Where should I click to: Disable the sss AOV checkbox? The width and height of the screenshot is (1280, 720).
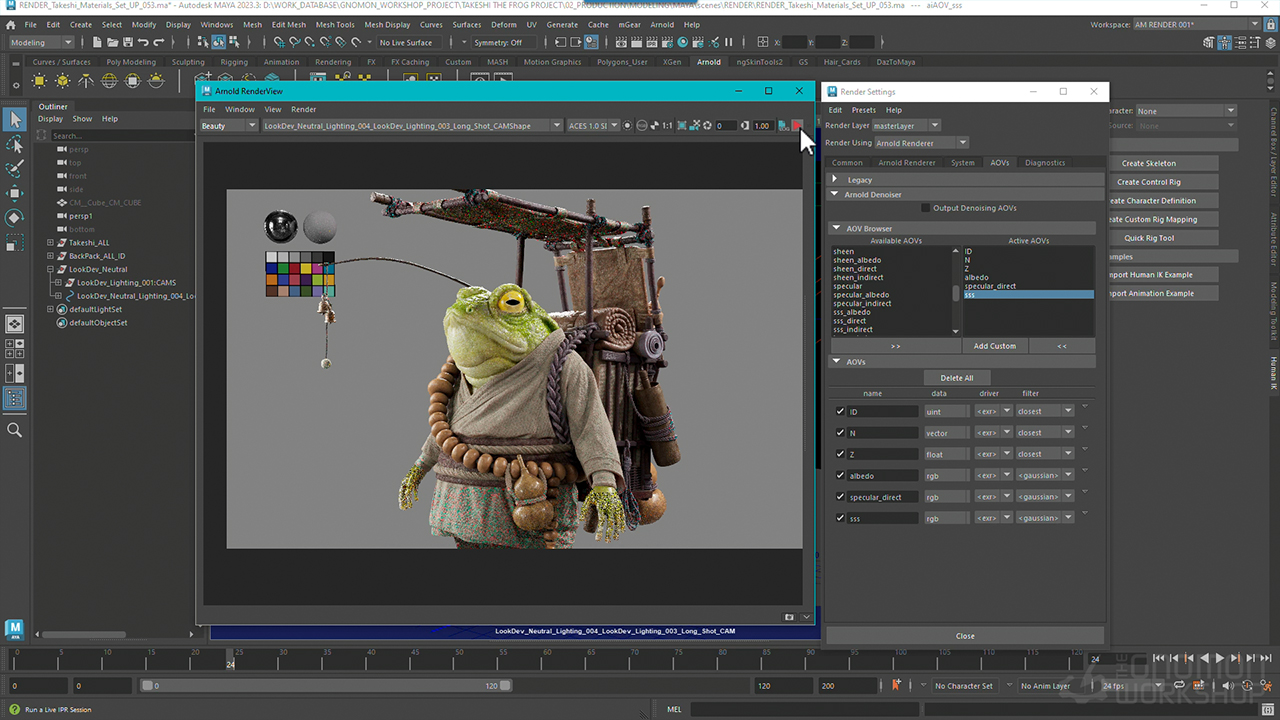(840, 518)
